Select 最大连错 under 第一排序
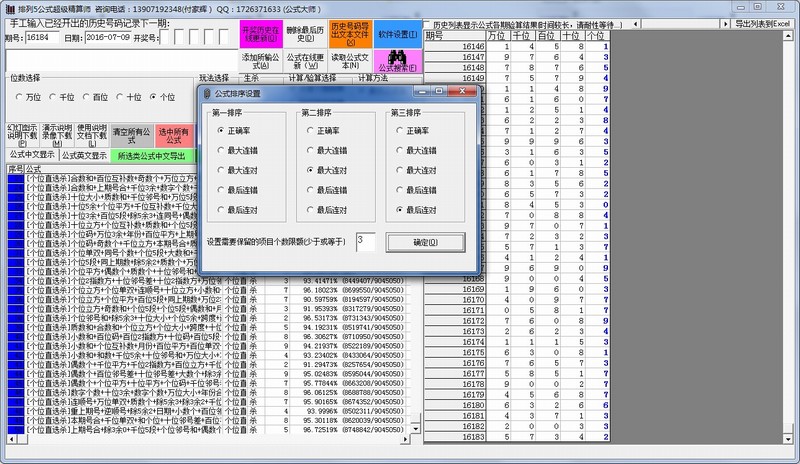The image size is (800, 464). (221, 150)
